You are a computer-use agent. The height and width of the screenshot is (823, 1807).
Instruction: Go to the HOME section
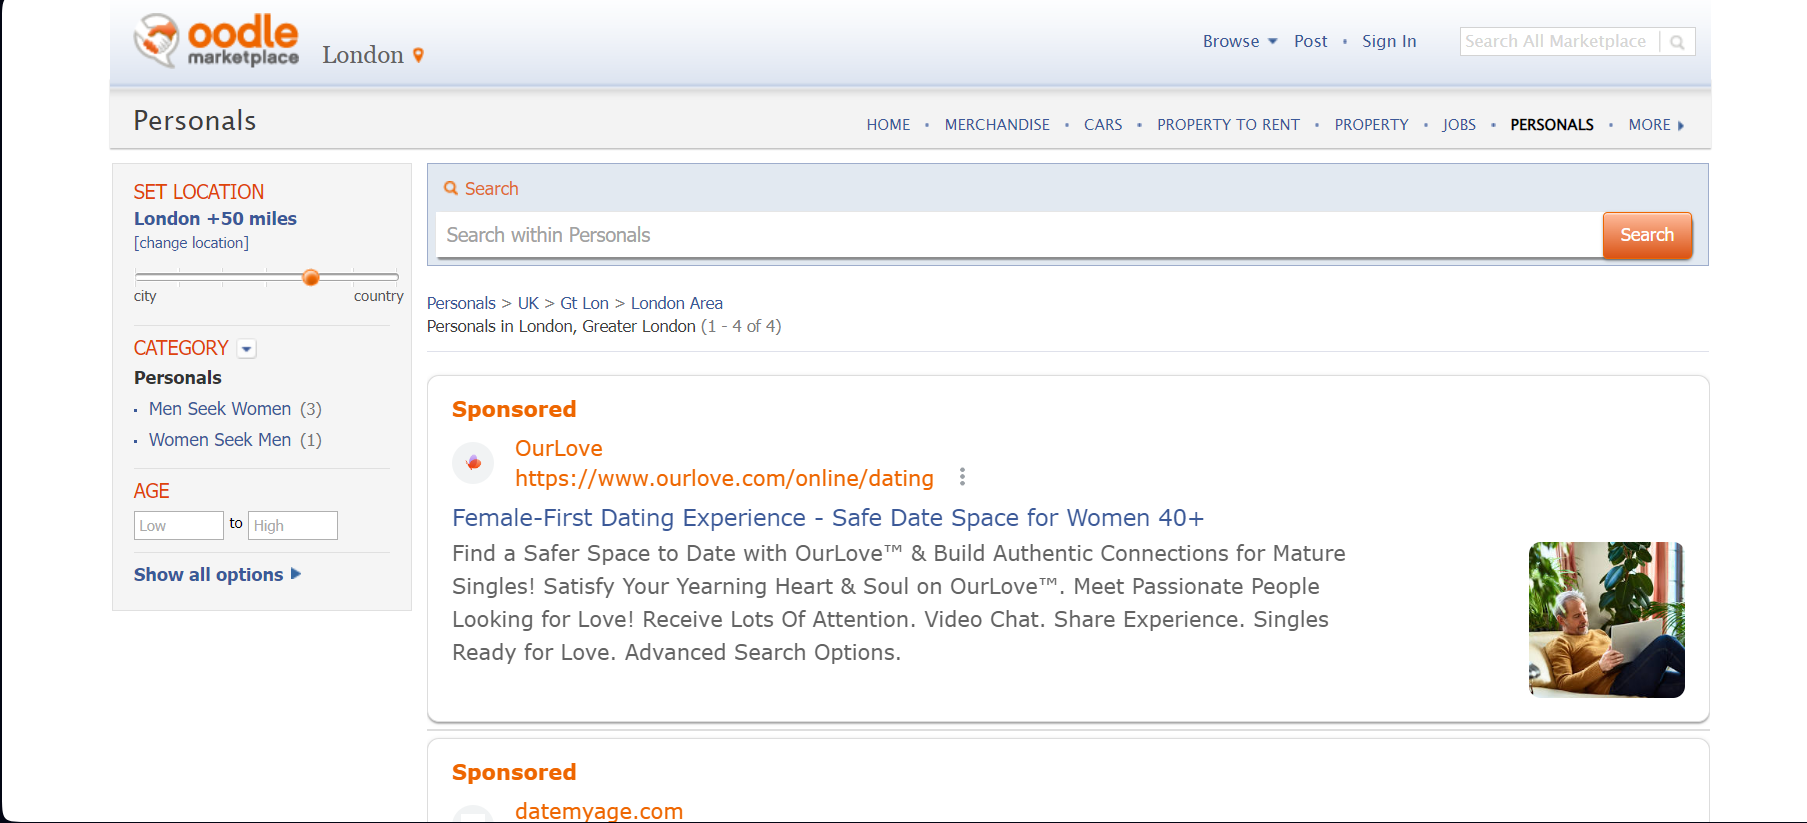coord(888,125)
